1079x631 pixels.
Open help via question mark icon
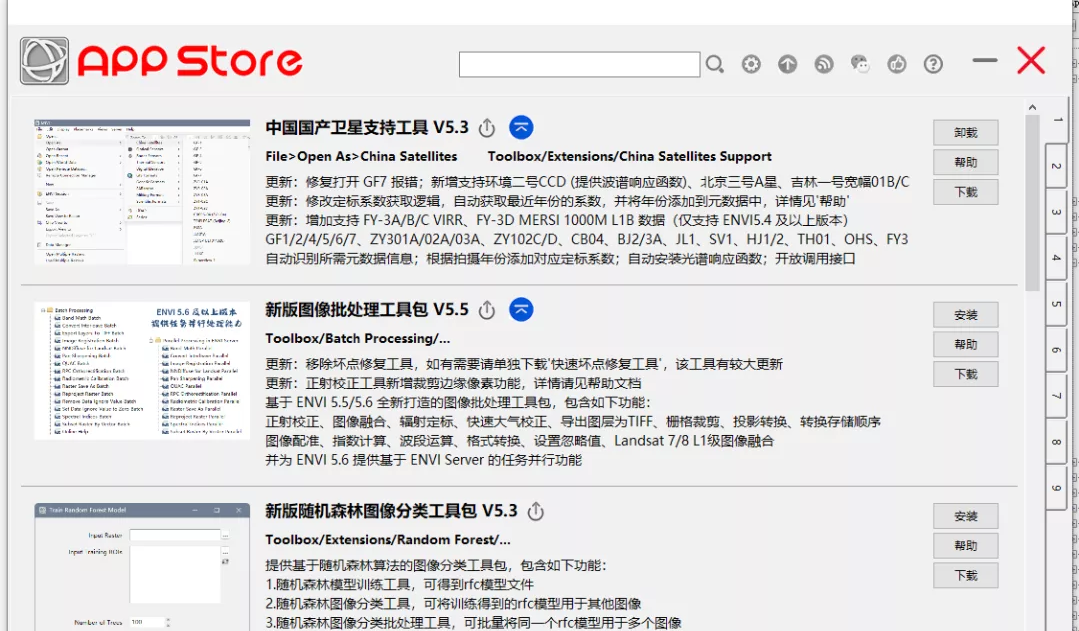tap(933, 65)
